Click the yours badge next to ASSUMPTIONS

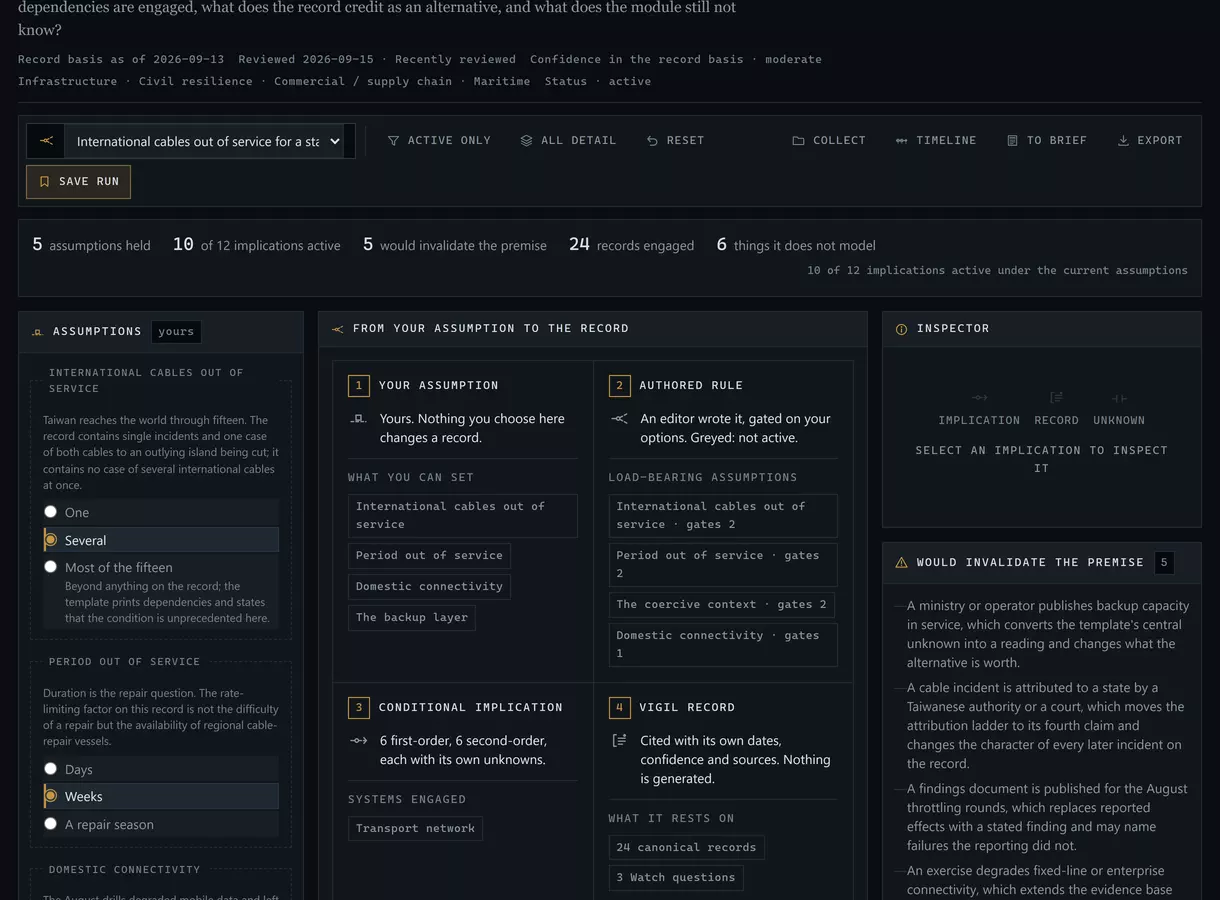tap(176, 332)
